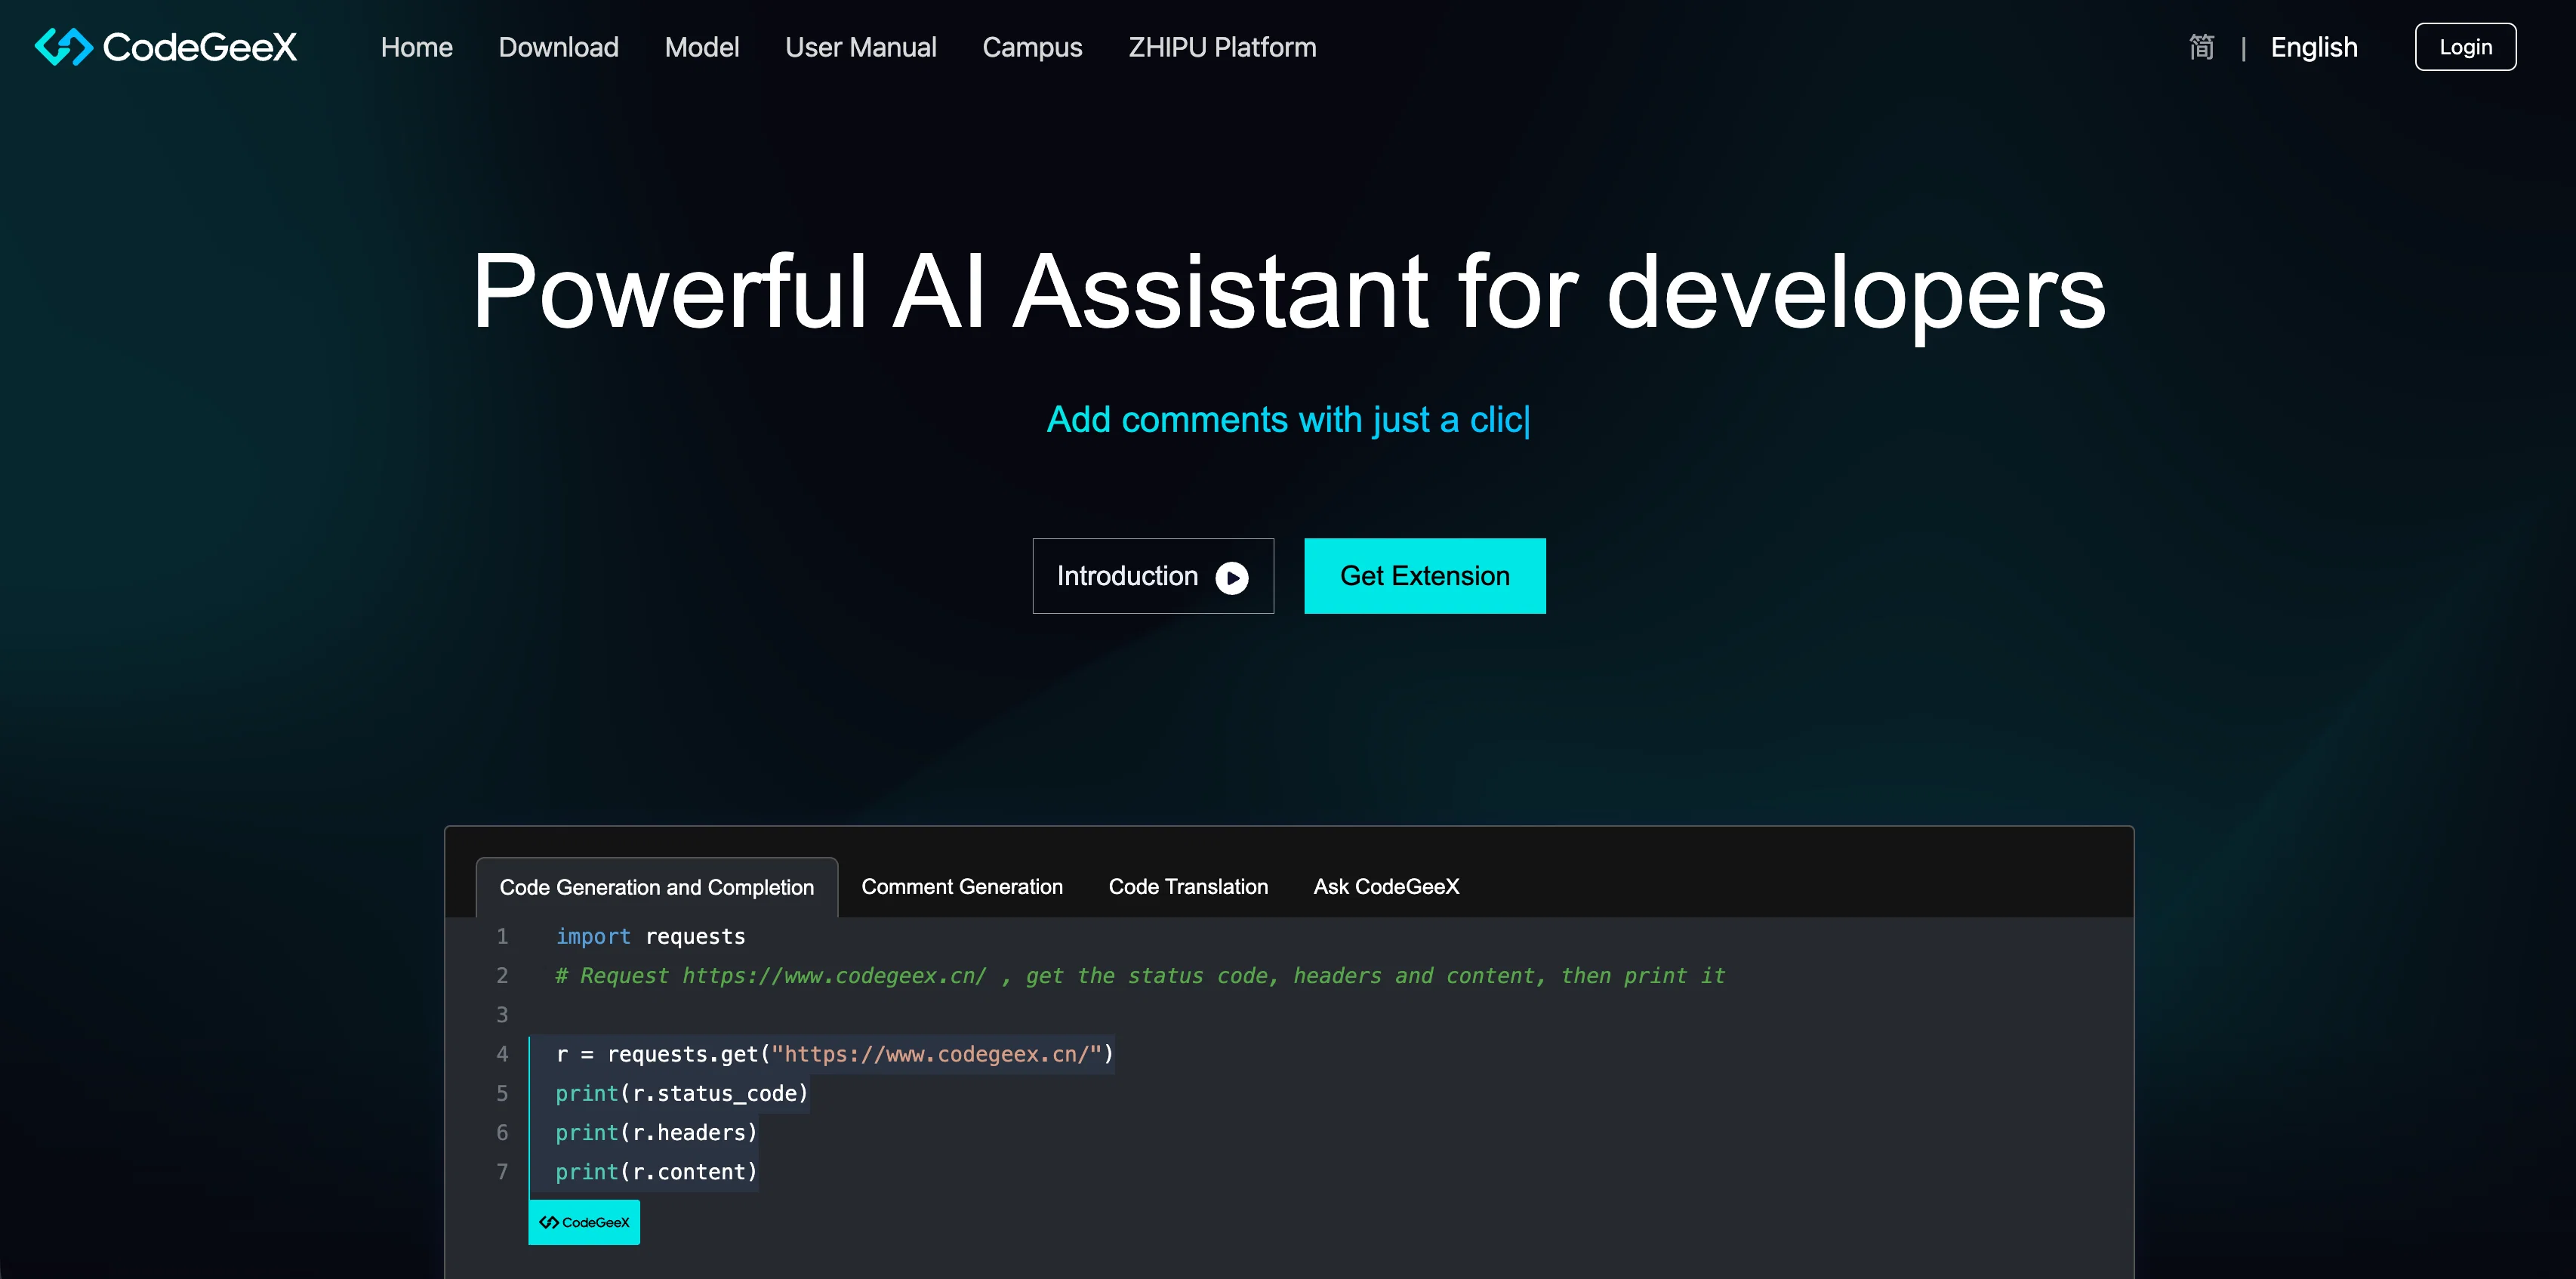Click the print(r.content) line
Viewport: 2576px width, 1279px height.
click(656, 1171)
